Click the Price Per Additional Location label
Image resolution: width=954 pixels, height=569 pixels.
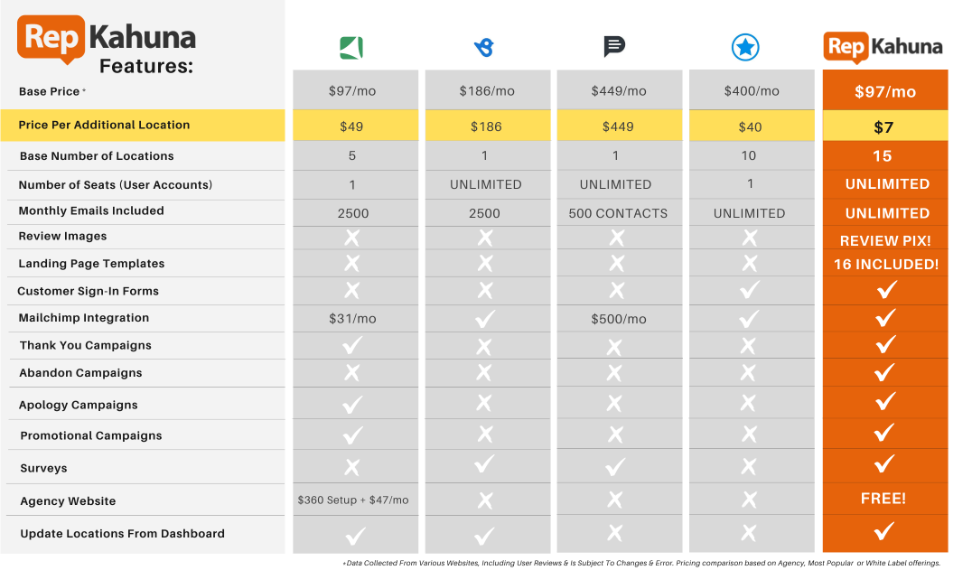pyautogui.click(x=104, y=125)
